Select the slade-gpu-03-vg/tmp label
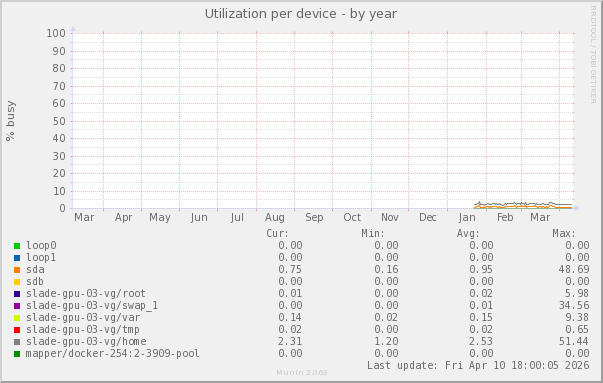 point(83,330)
